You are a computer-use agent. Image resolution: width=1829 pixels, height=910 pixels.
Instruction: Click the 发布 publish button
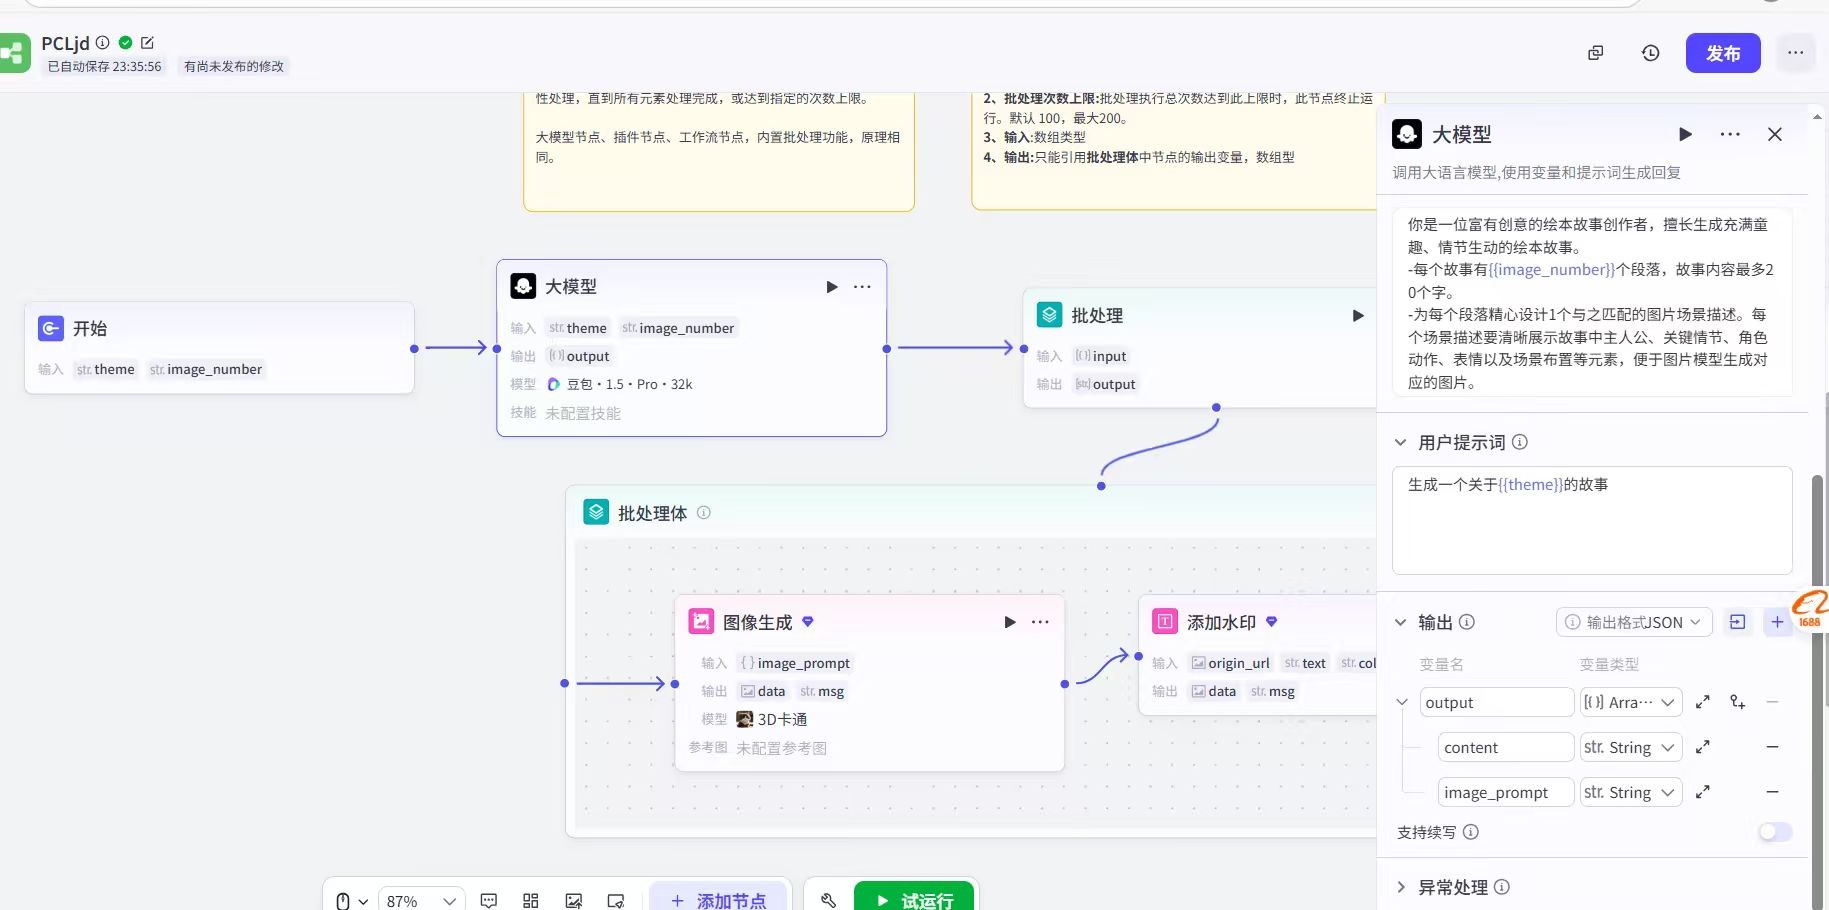pyautogui.click(x=1722, y=53)
